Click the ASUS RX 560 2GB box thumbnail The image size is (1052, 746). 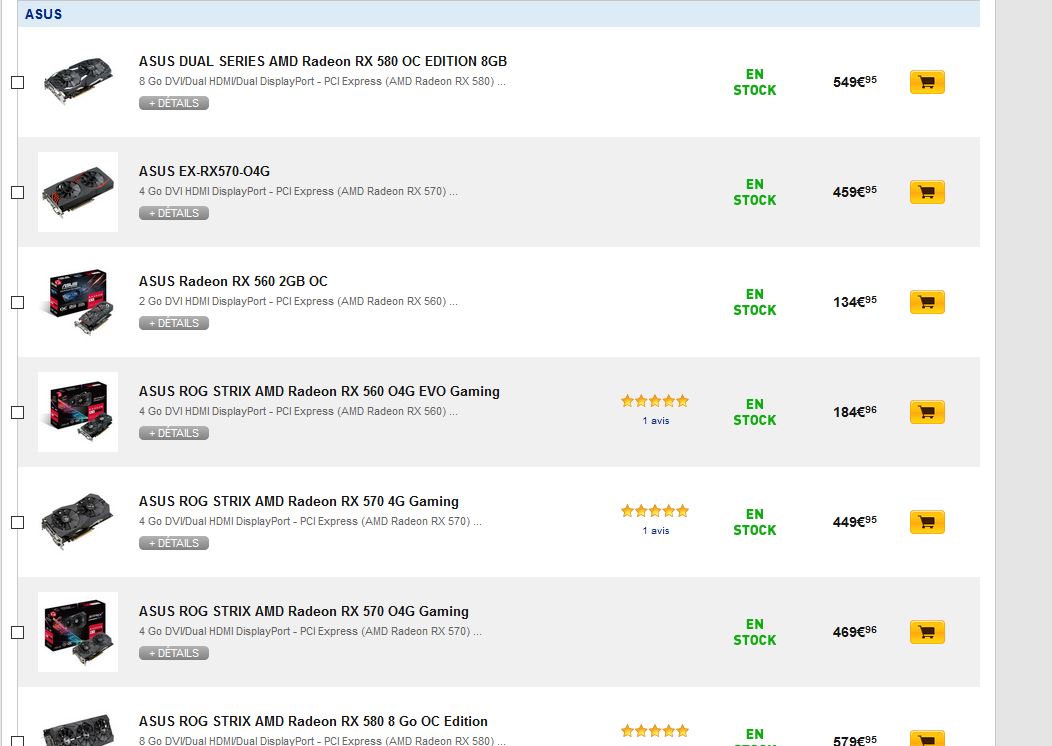(78, 301)
